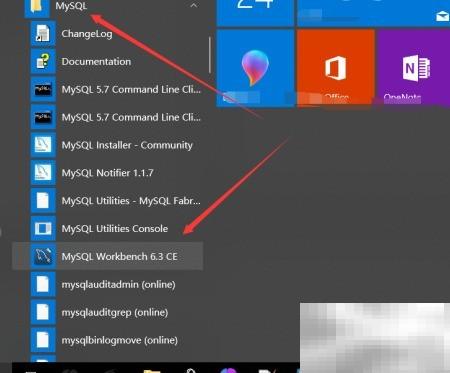Click MySQL Utilities Console label
The height and width of the screenshot is (373, 450).
115,229
